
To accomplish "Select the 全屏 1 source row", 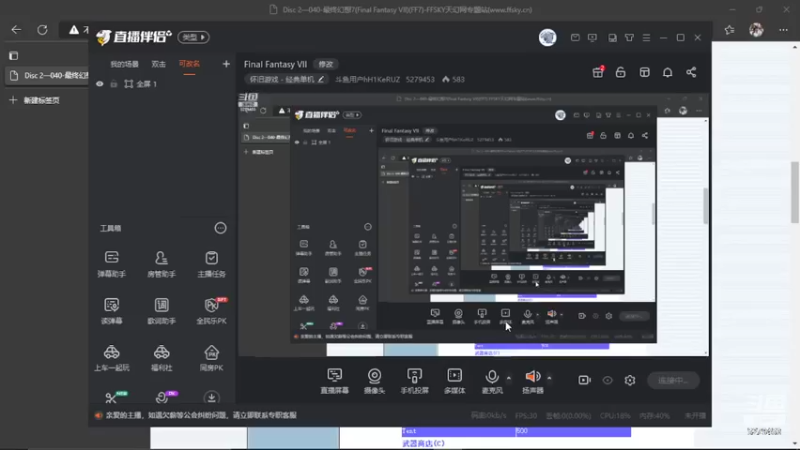I will [162, 84].
